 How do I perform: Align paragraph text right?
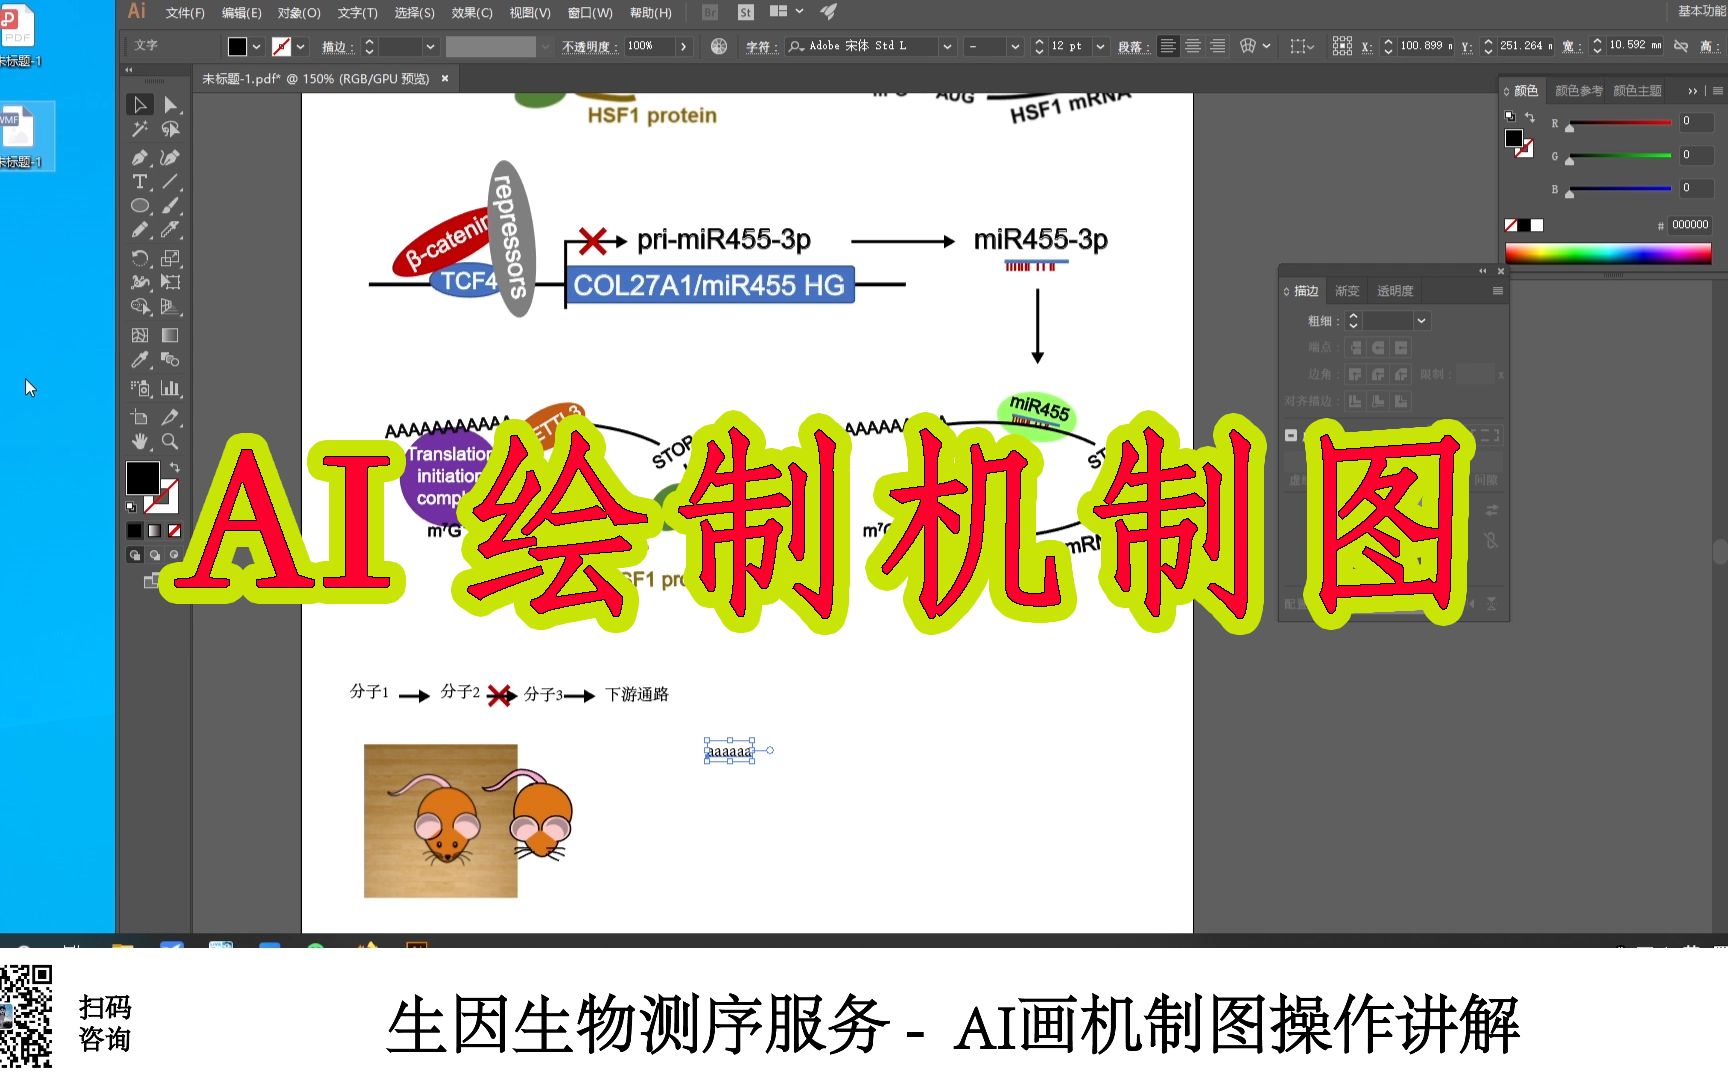coord(1217,46)
